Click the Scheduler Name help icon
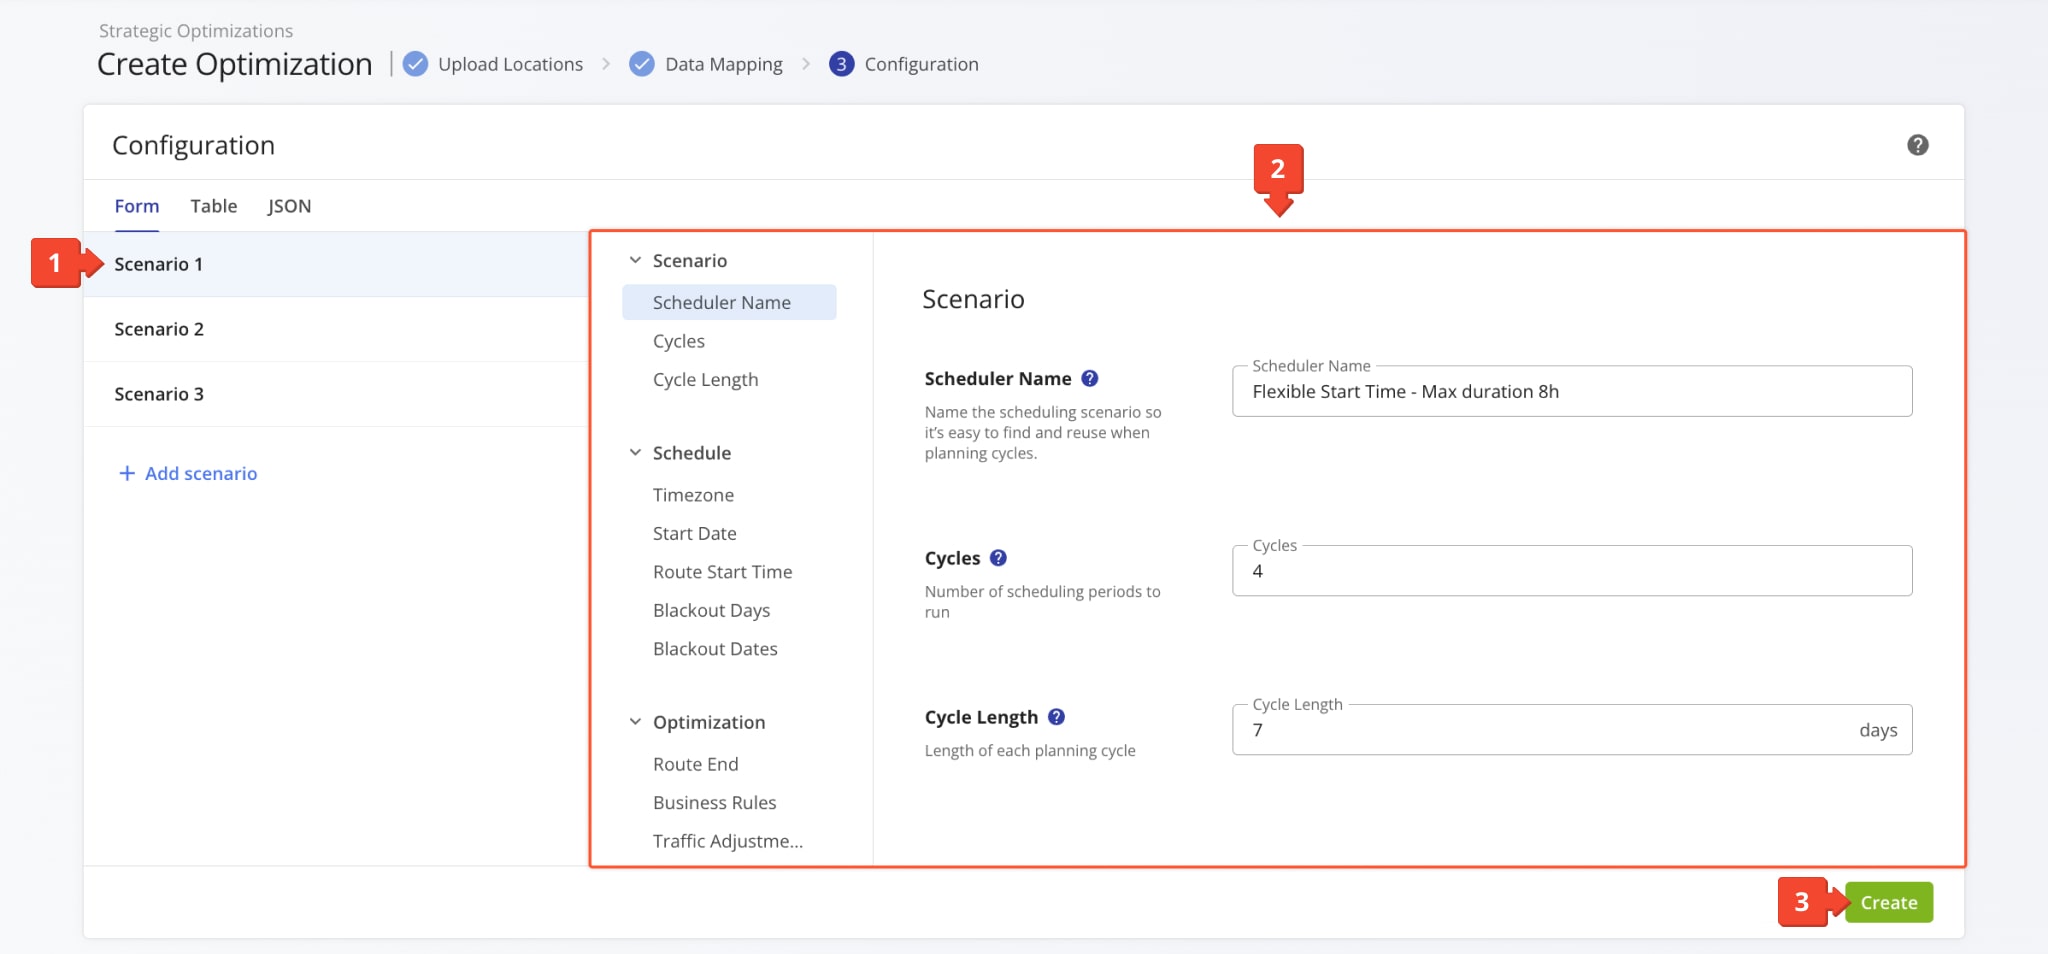 (1090, 378)
